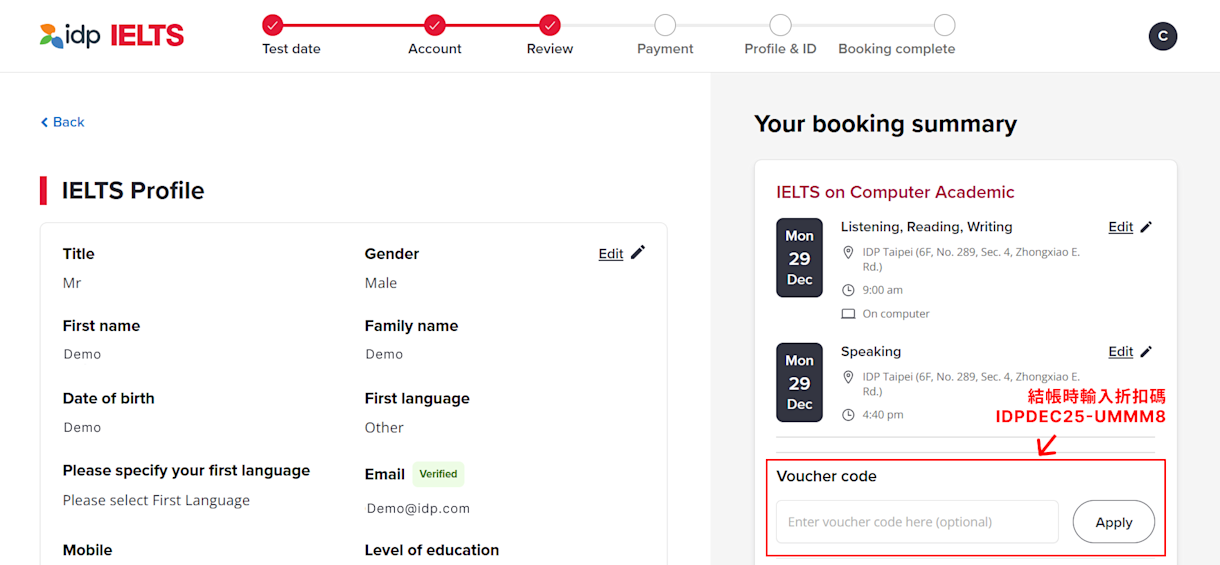
Task: Edit the Listening, Reading, Writing session
Action: pos(1120,227)
